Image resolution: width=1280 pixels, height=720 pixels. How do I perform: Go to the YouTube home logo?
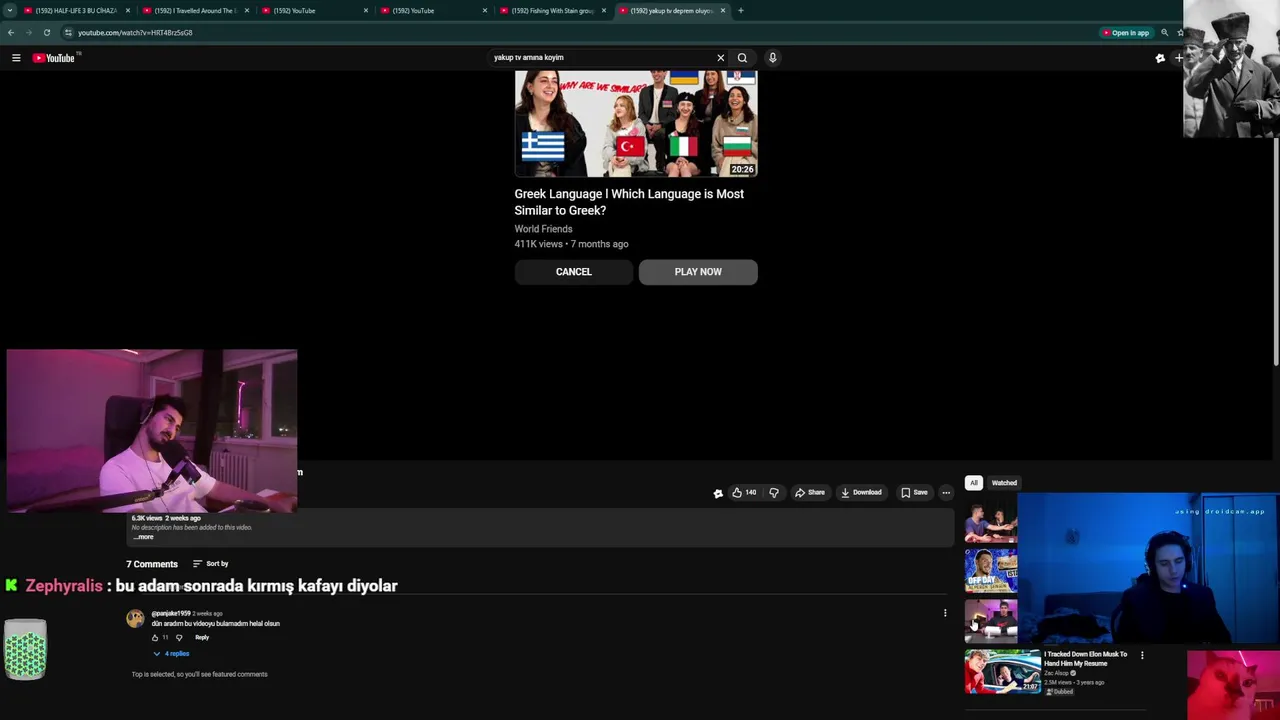54,58
